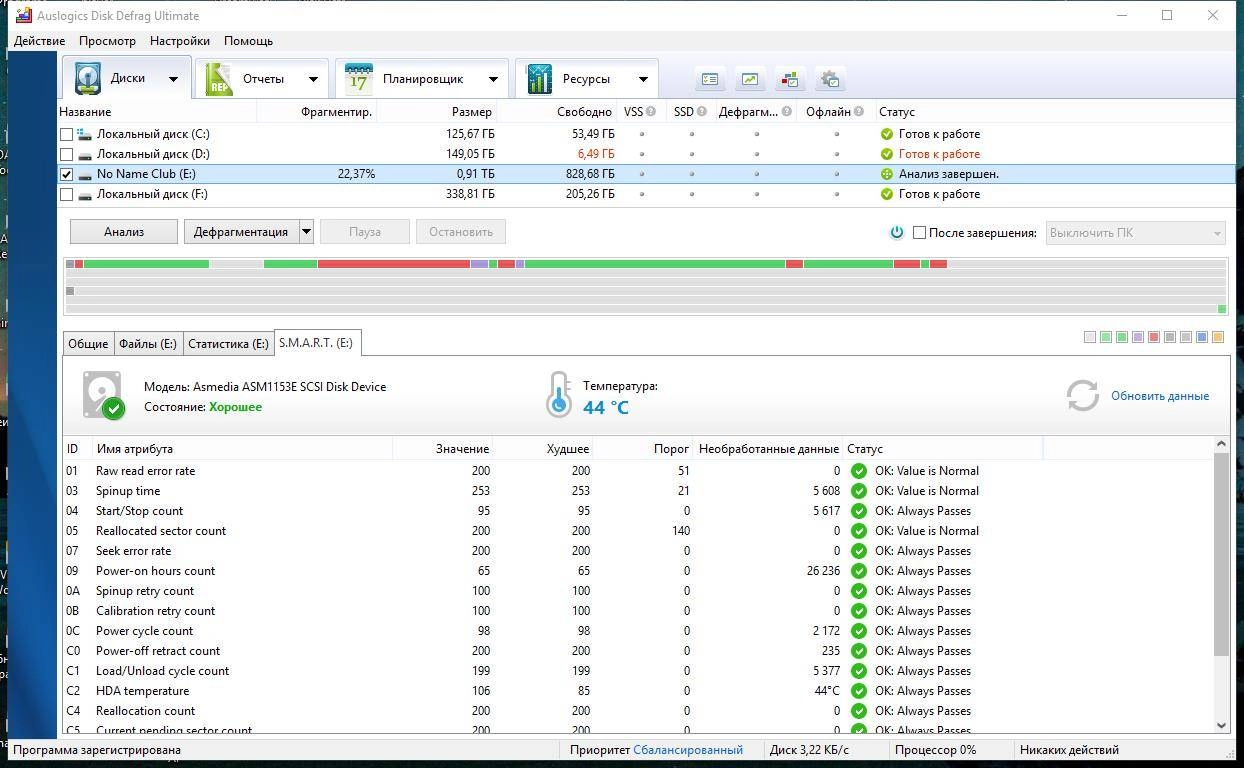This screenshot has height=768, width=1244.
Task: Click the drive icon of Локальный диск (D:)
Action: pyautogui.click(x=85, y=154)
